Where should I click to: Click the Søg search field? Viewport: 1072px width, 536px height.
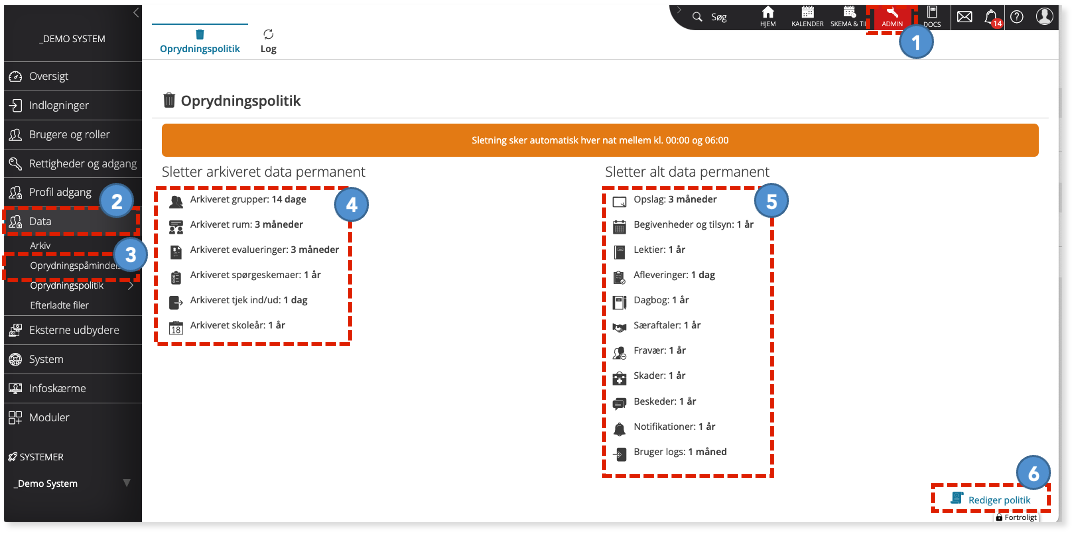[x=709, y=17]
